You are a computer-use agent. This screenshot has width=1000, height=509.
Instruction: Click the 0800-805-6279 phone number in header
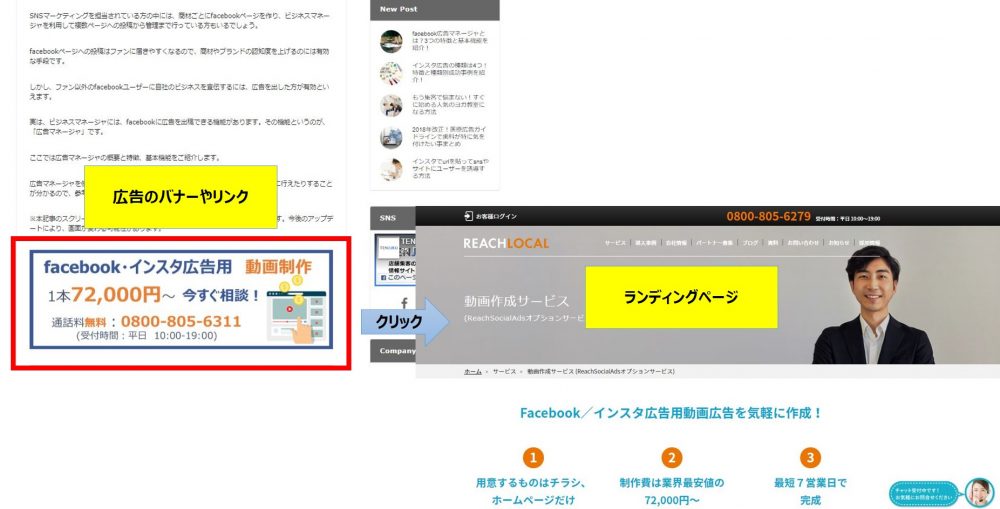[768, 216]
